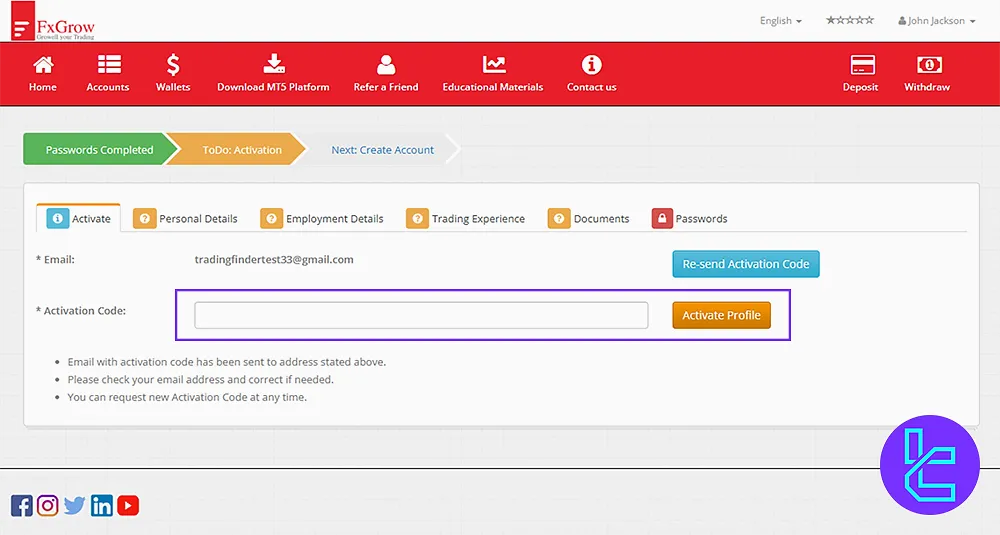Select the Activate tab
The width and height of the screenshot is (1000, 535).
[x=79, y=219]
